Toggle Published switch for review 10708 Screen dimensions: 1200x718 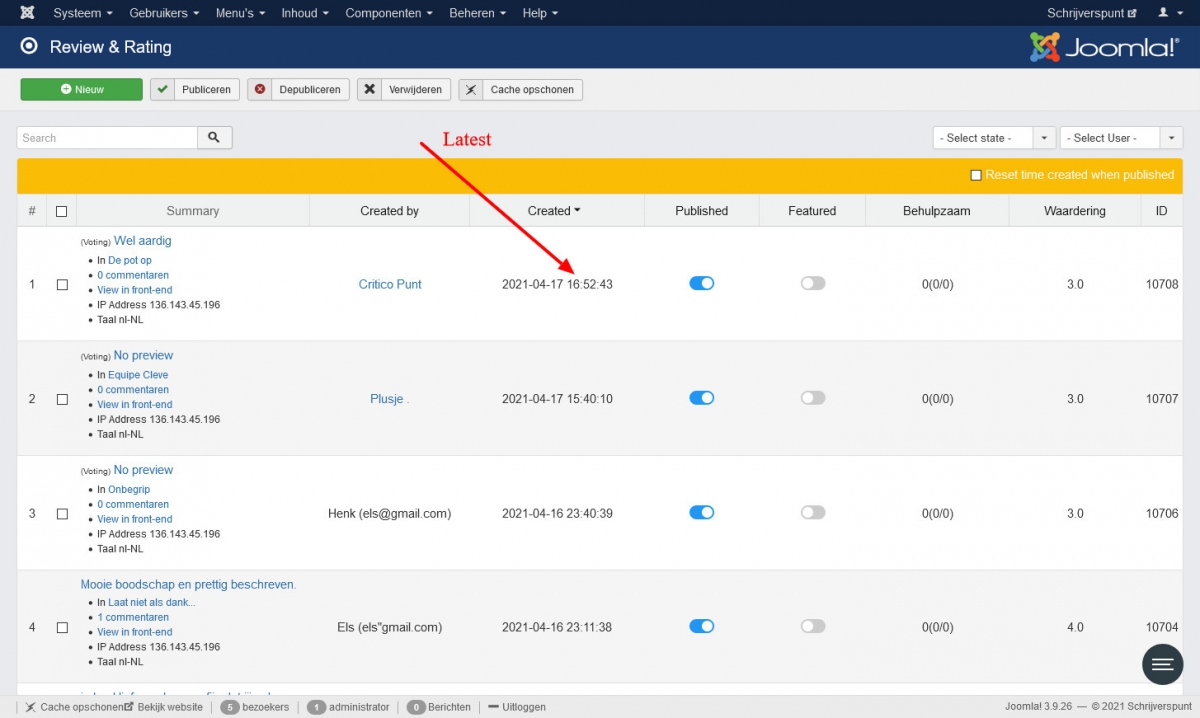point(702,284)
